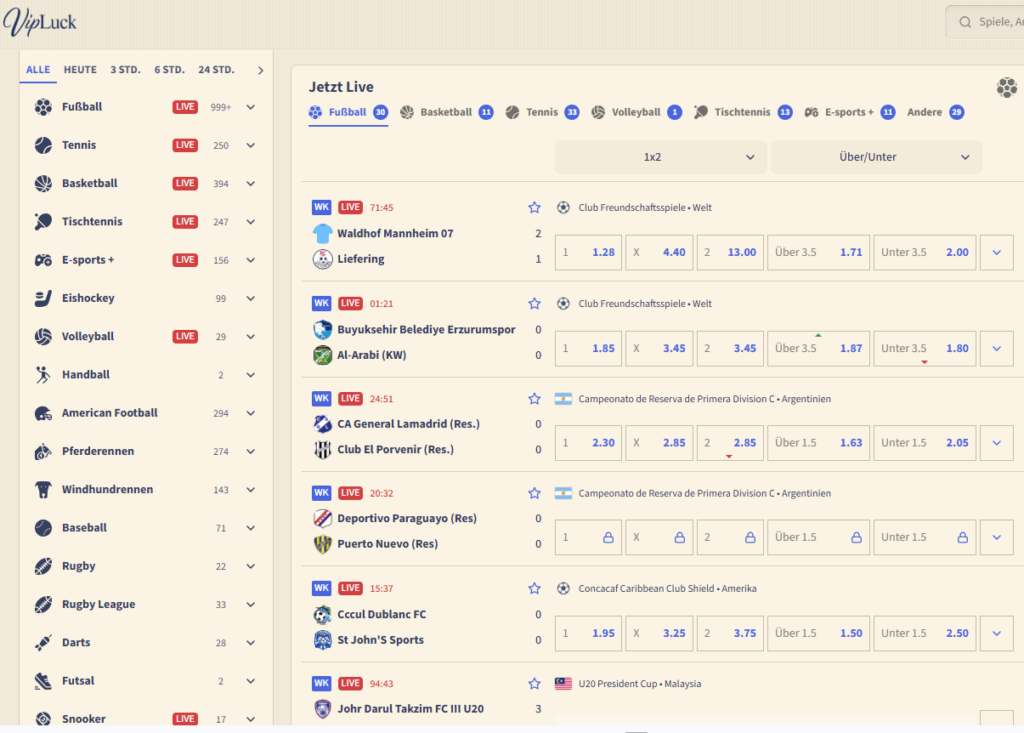This screenshot has width=1024, height=733.
Task: Favorite the Waldhof Mannheim 07 match star
Action: coord(534,208)
